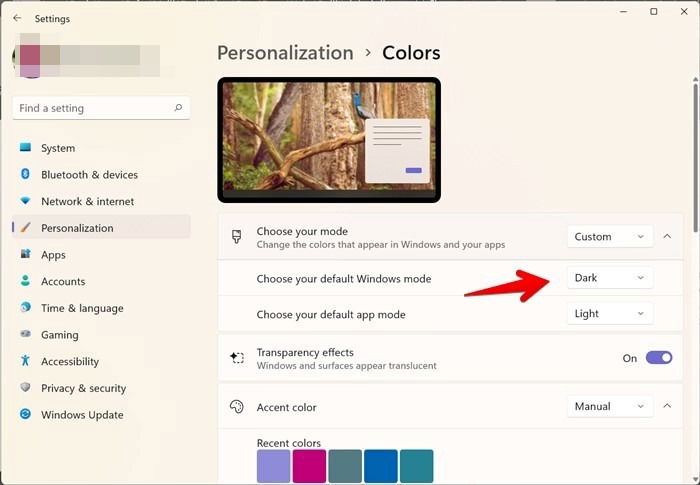This screenshot has width=700, height=485.
Task: Minimize the Settings window
Action: pyautogui.click(x=623, y=12)
